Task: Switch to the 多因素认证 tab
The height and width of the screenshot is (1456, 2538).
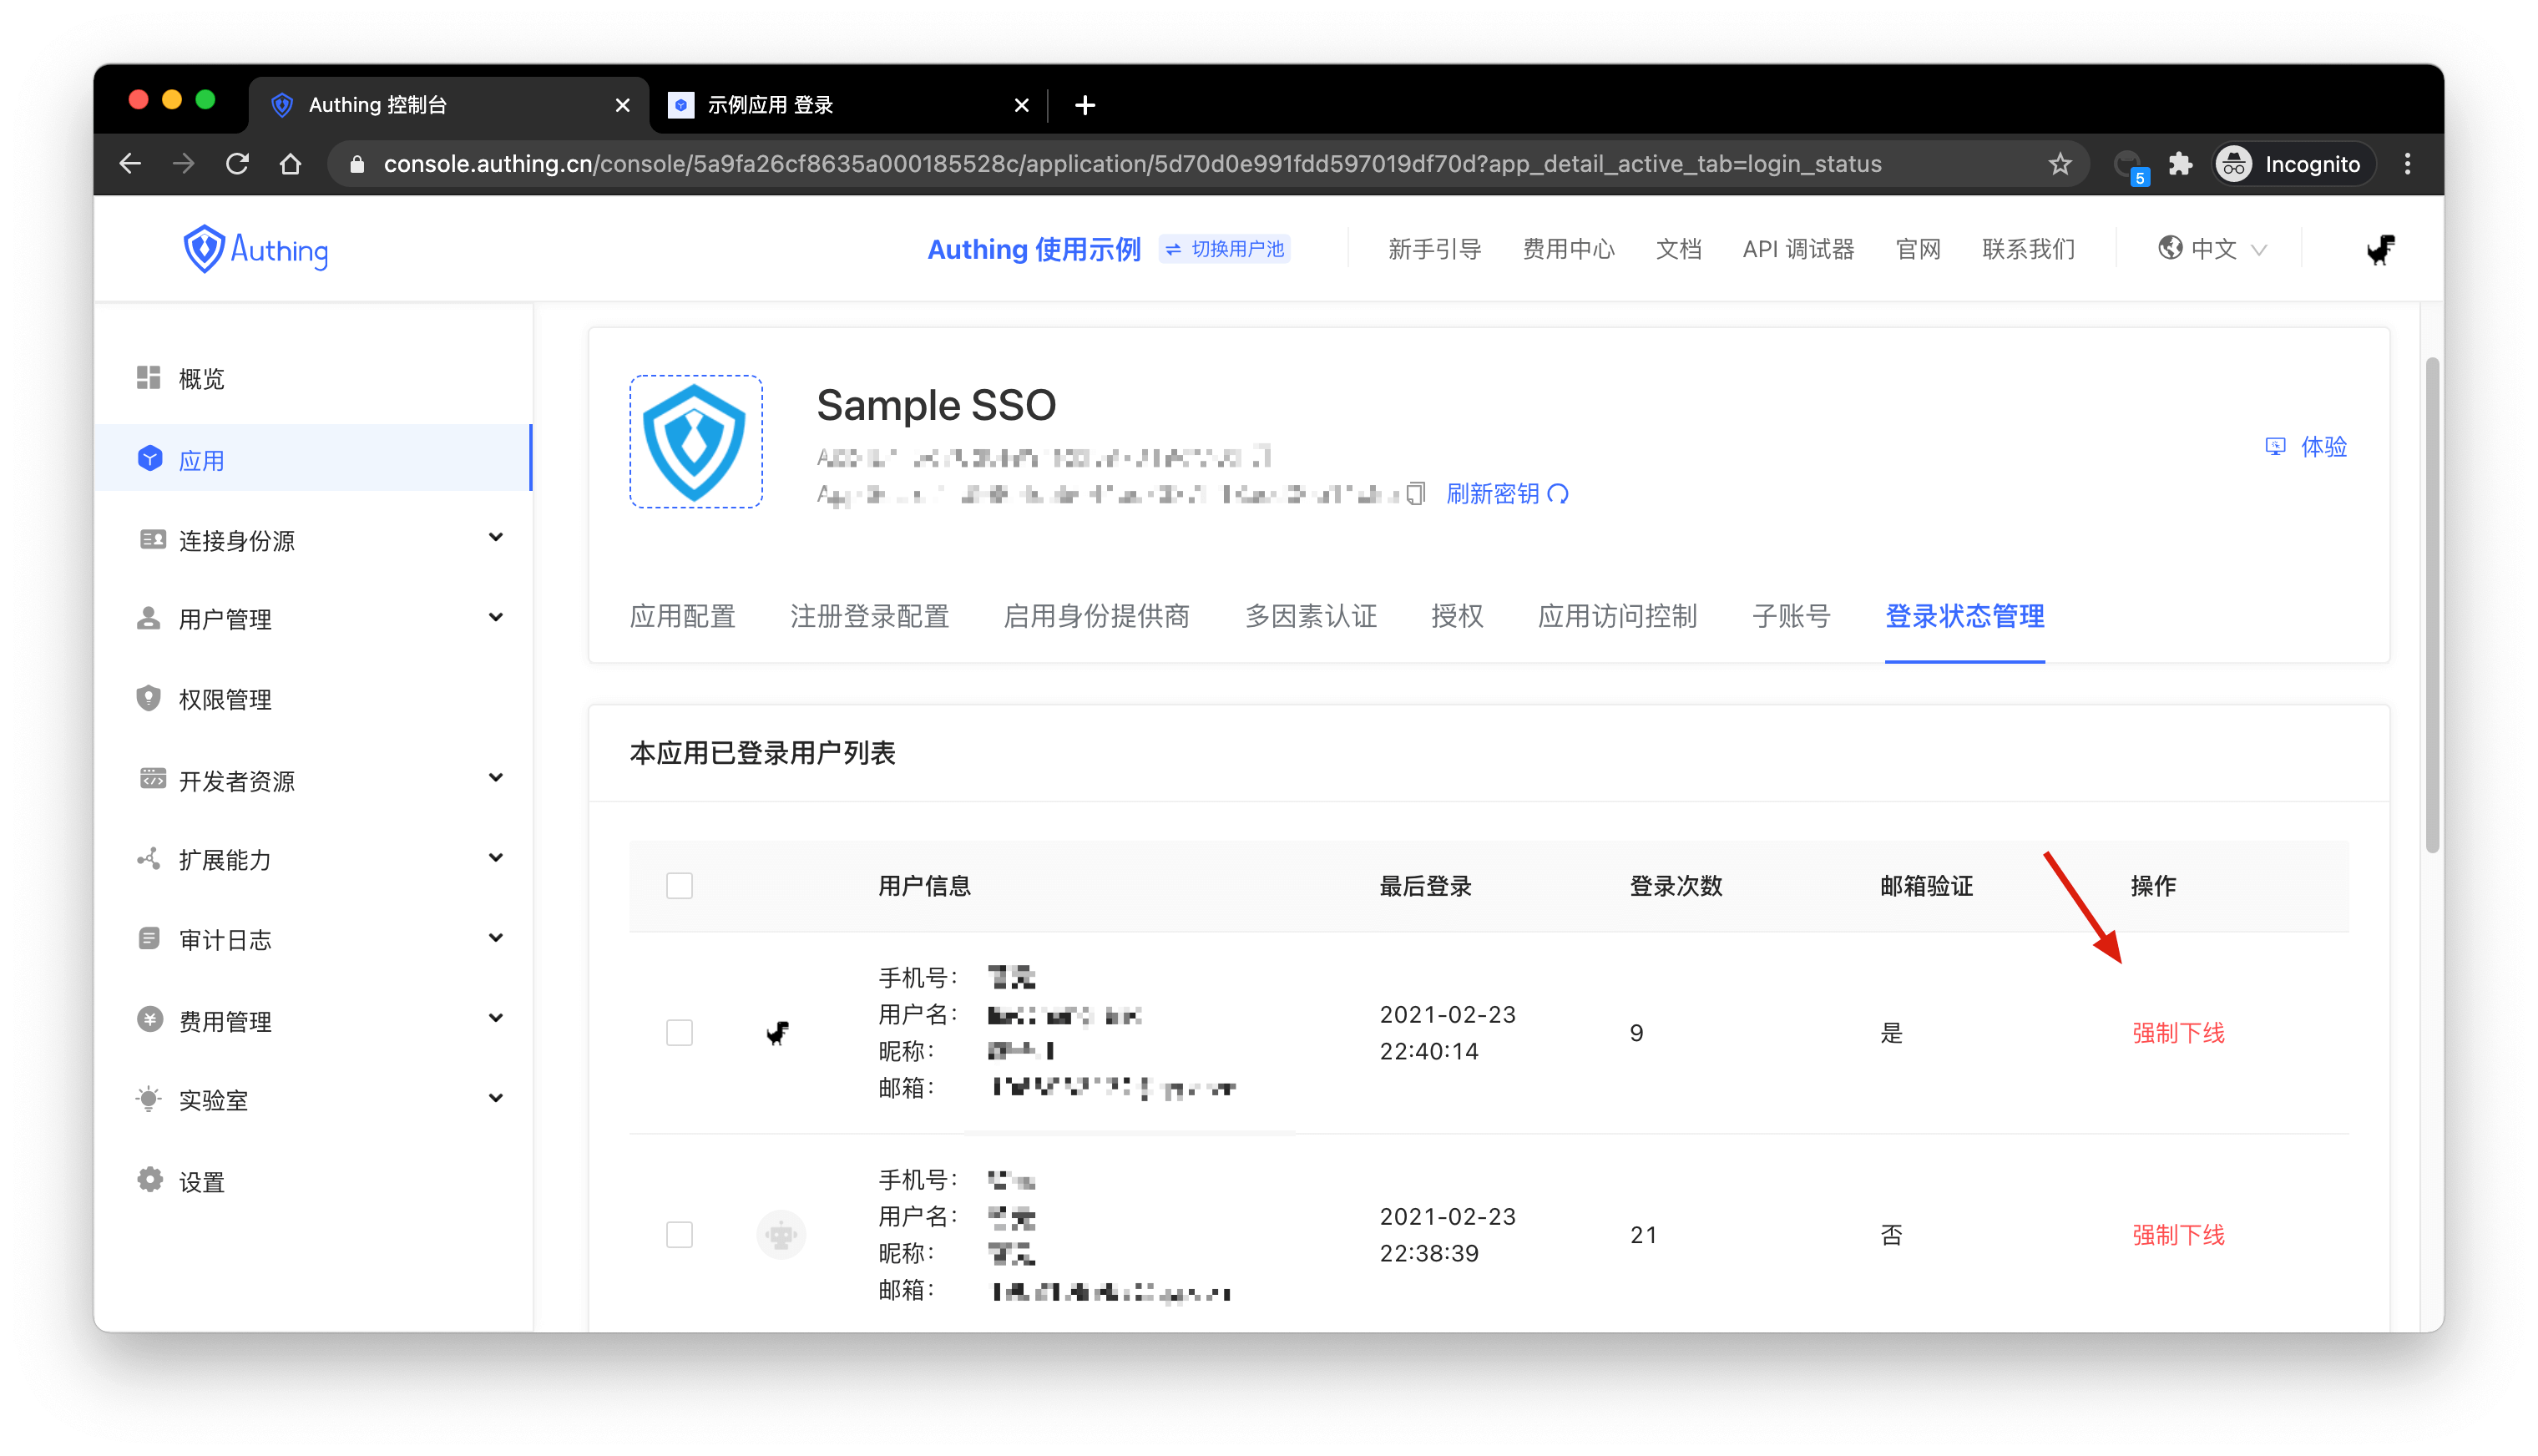Action: [1311, 616]
